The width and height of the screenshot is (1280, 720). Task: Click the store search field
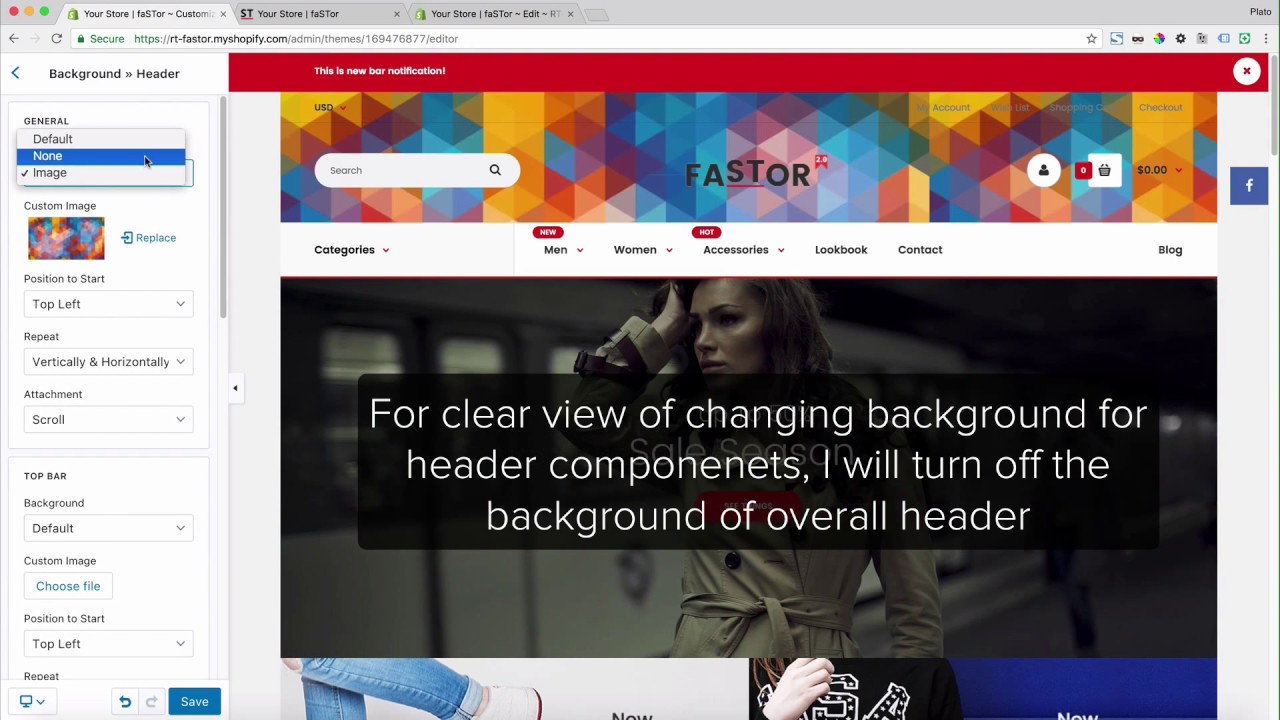coord(417,170)
